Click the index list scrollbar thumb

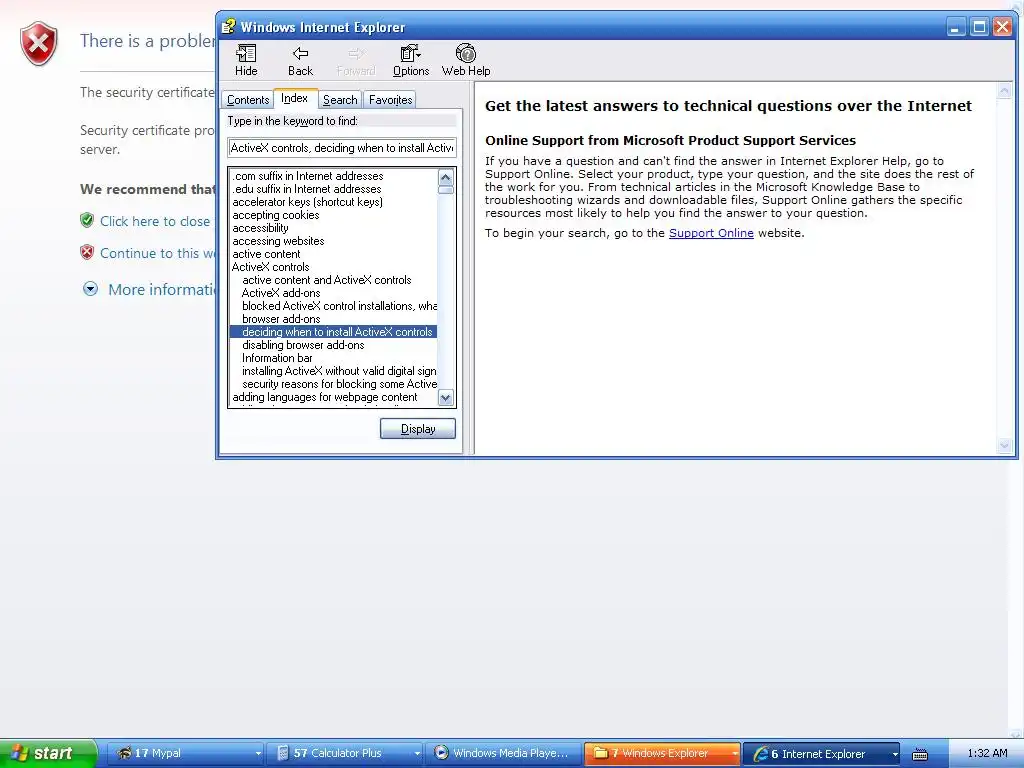(446, 190)
